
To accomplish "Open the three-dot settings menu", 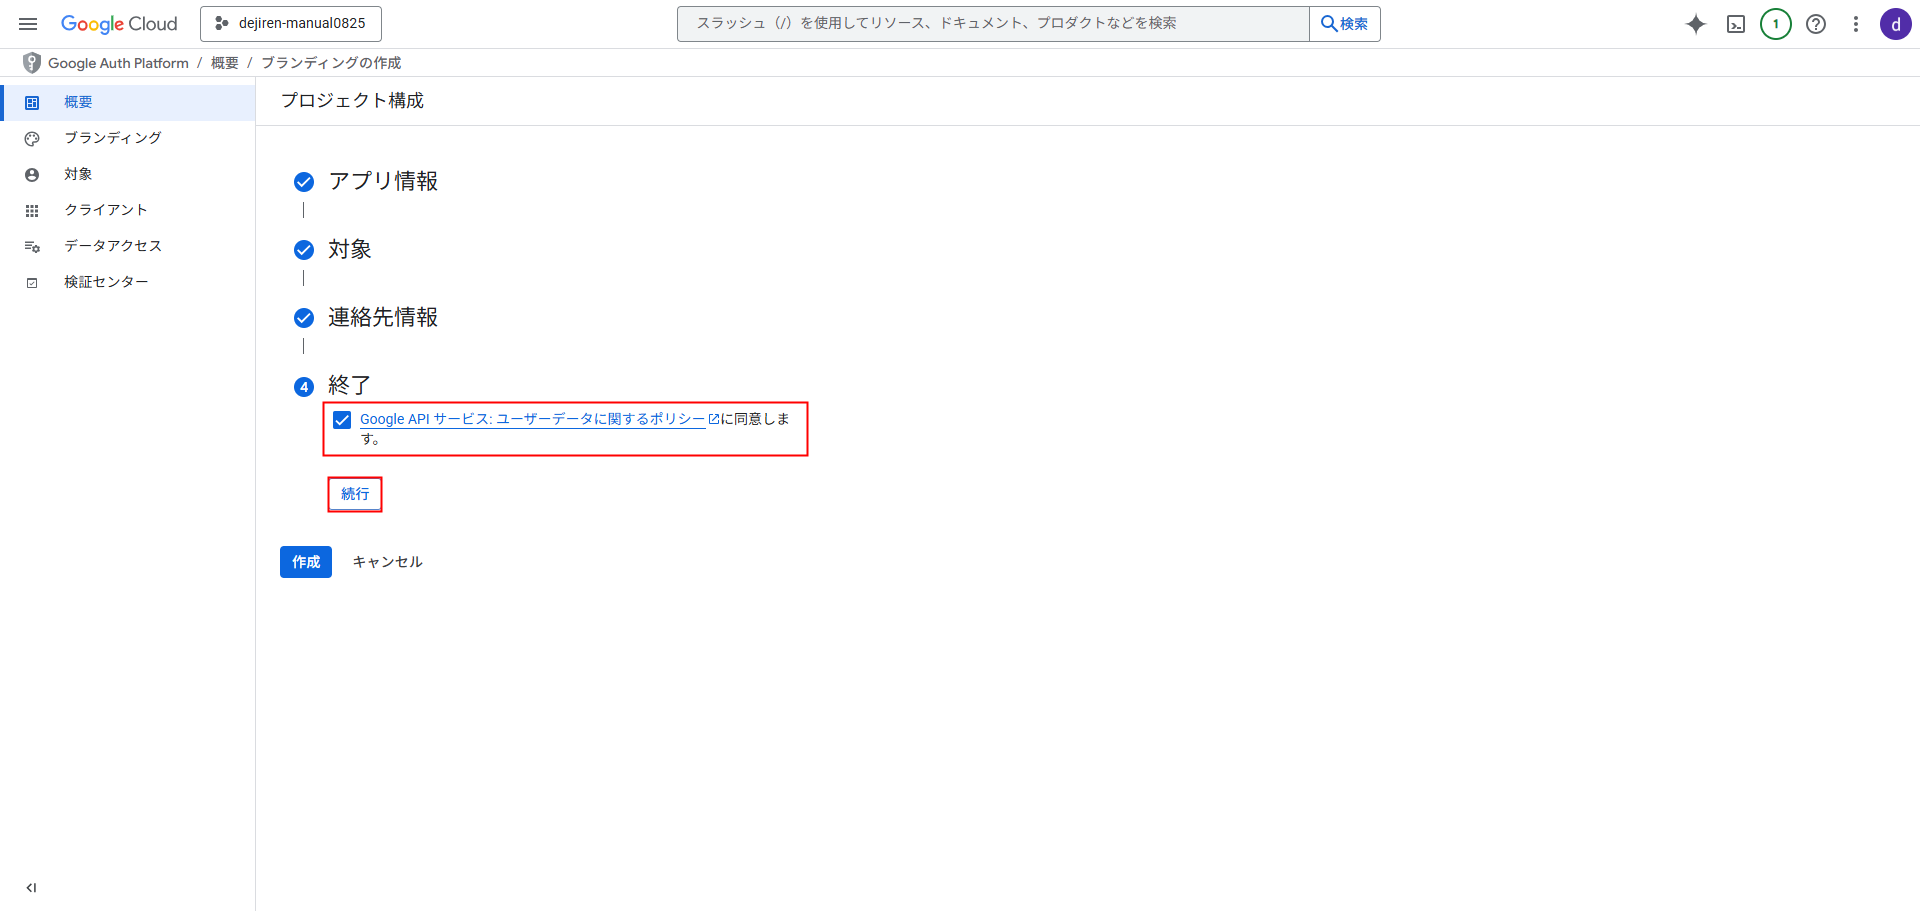I will (1856, 24).
